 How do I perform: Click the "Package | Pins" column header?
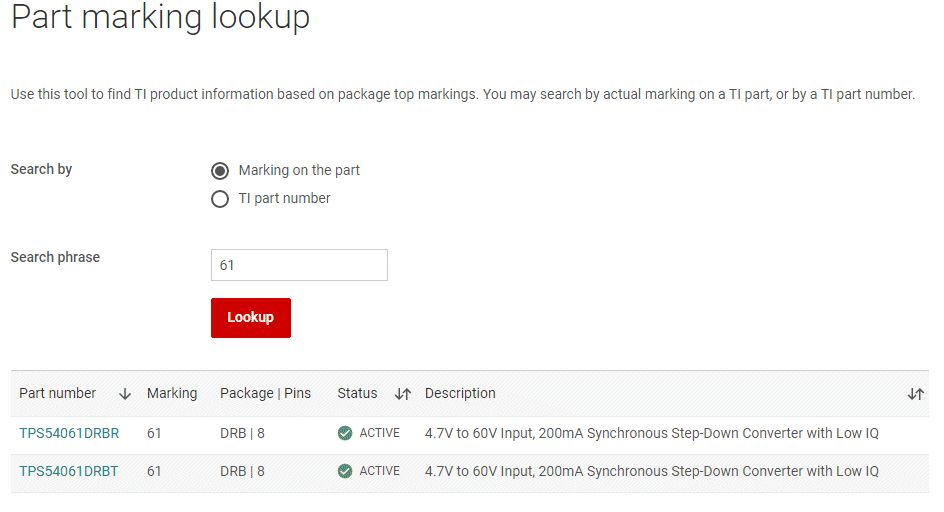(265, 393)
